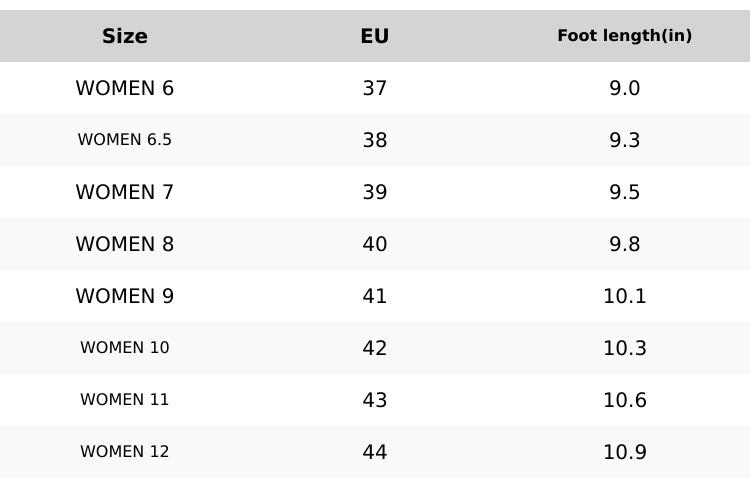This screenshot has width=750, height=478.
Task: Choose the WOMEN 12 size cell
Action: (125, 452)
